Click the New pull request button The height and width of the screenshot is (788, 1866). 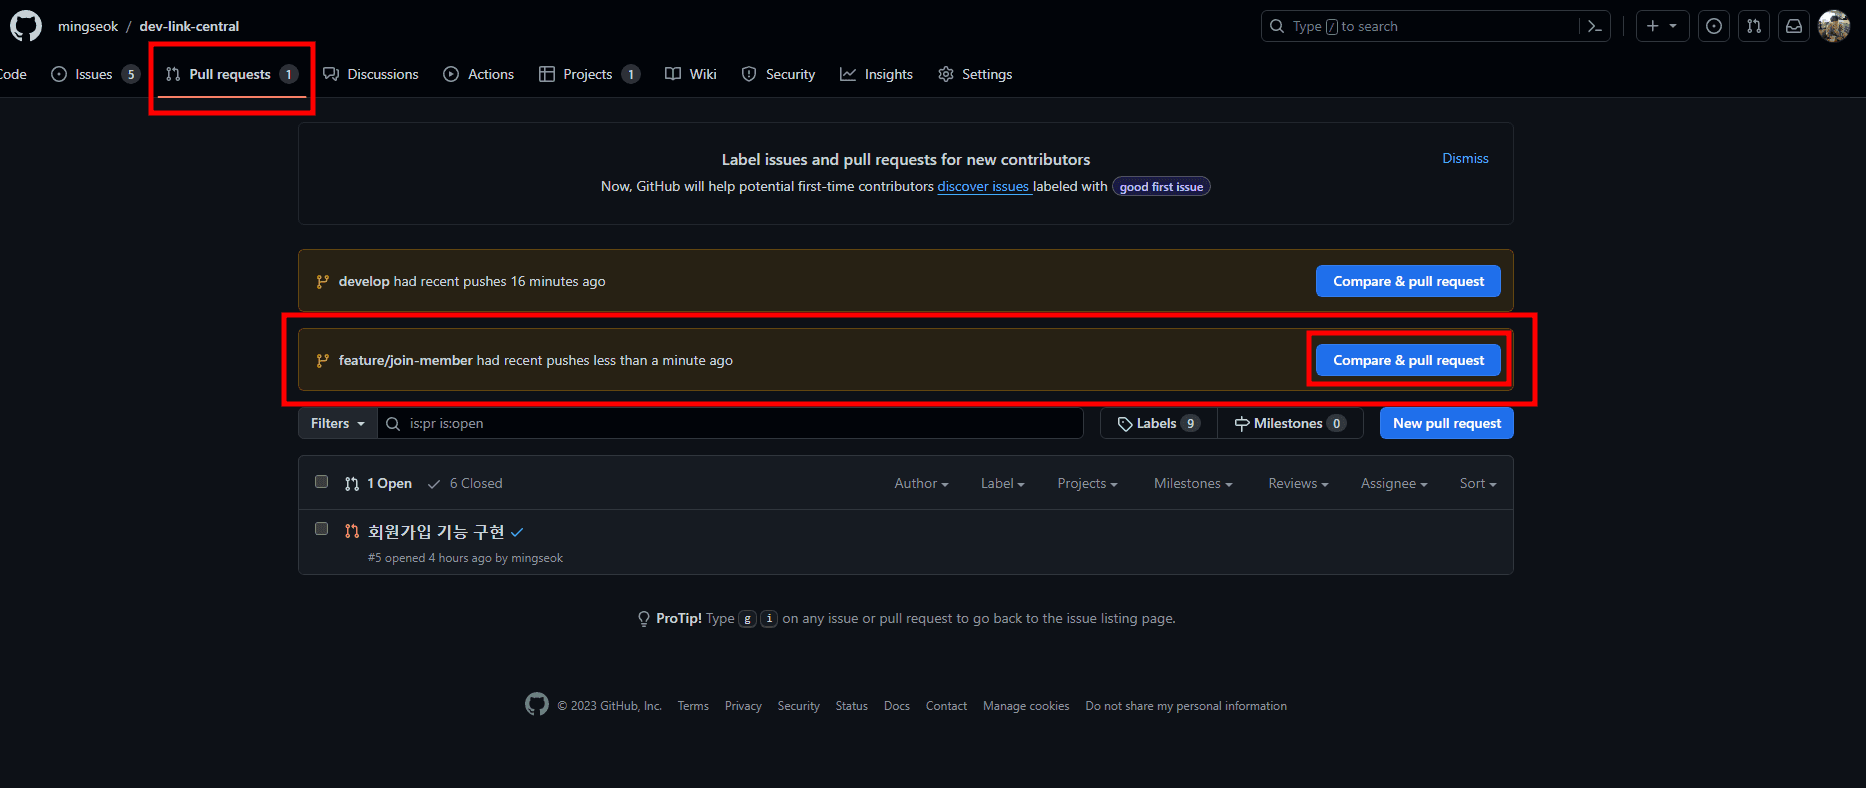click(x=1446, y=424)
